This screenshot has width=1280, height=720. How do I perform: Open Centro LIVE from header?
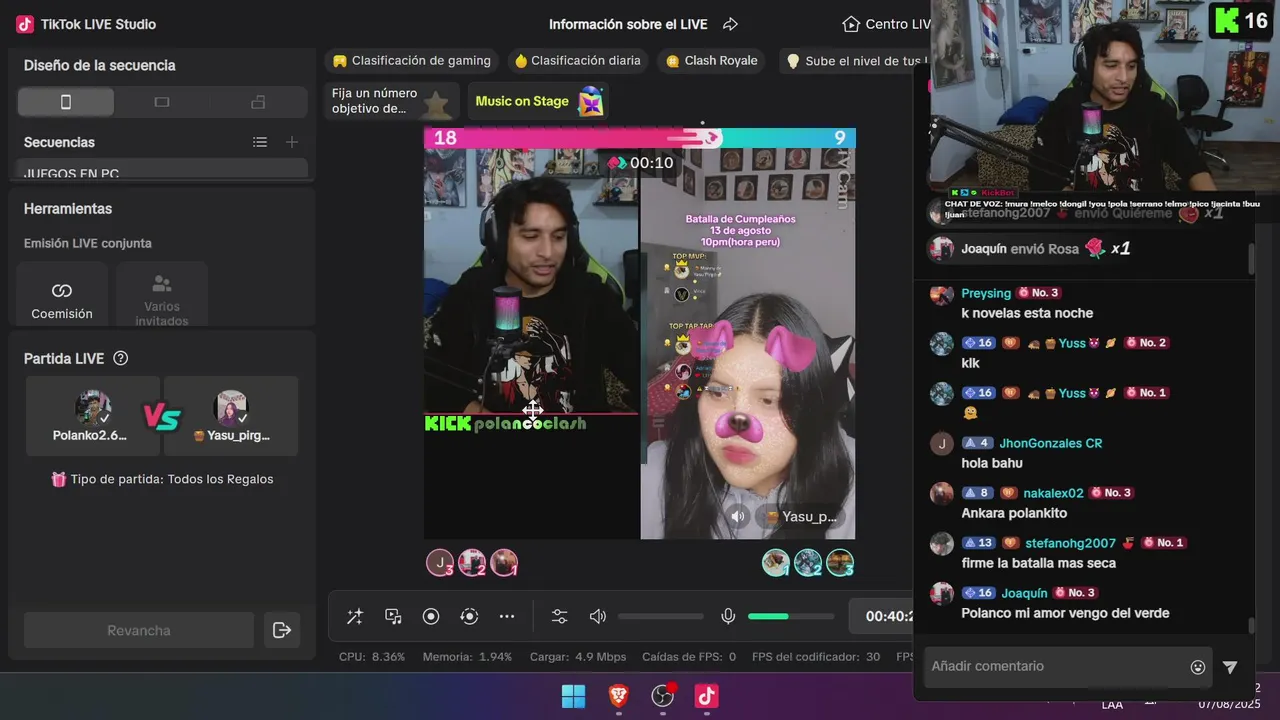click(x=886, y=24)
